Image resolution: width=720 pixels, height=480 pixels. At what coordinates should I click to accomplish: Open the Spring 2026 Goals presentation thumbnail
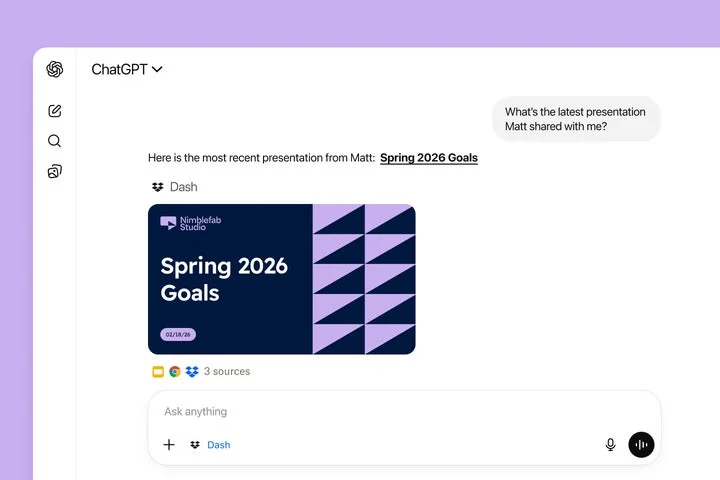[281, 279]
